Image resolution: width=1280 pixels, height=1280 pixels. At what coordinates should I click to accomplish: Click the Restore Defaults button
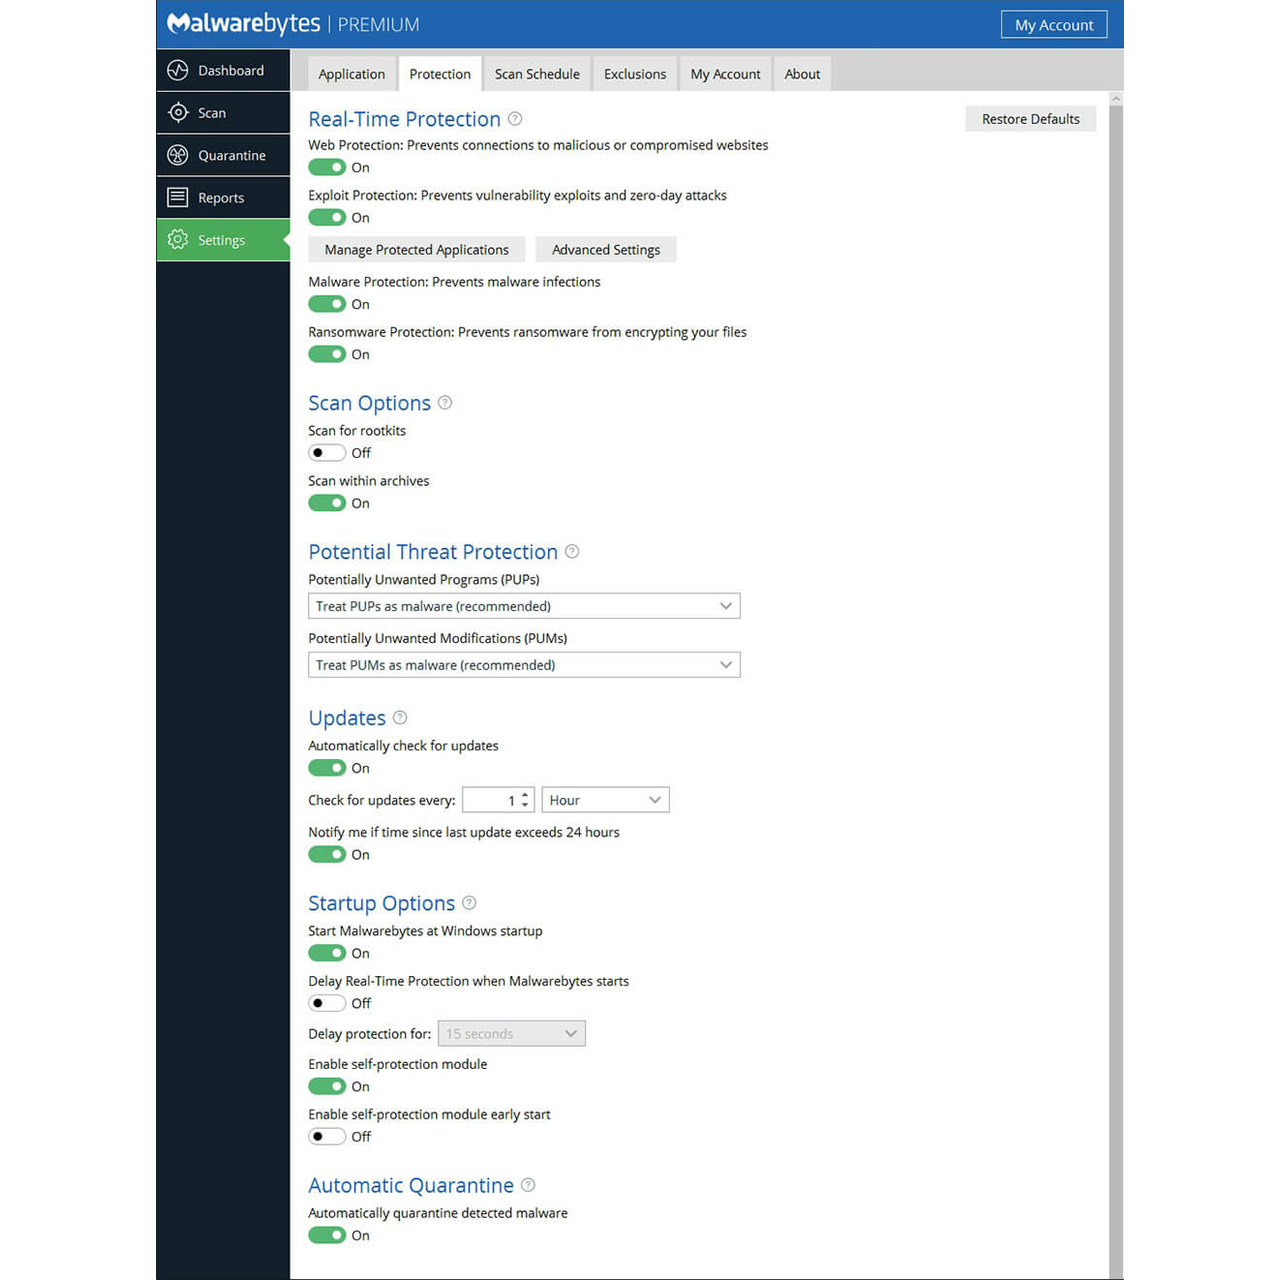[1030, 119]
